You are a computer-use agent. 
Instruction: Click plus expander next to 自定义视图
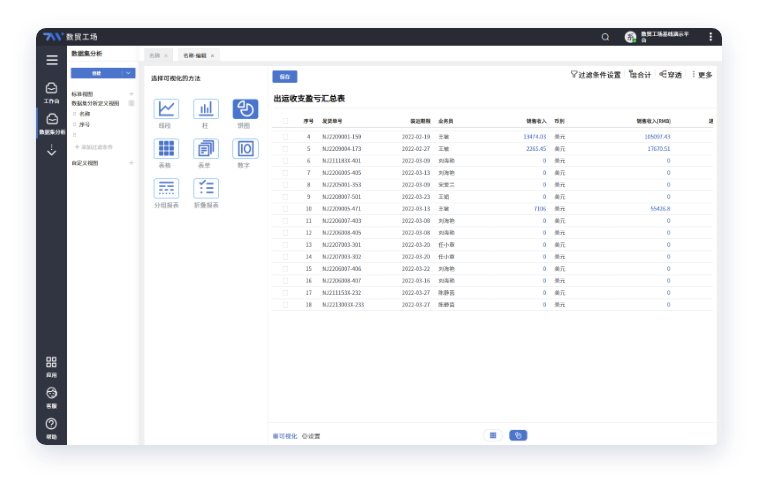coord(131,162)
